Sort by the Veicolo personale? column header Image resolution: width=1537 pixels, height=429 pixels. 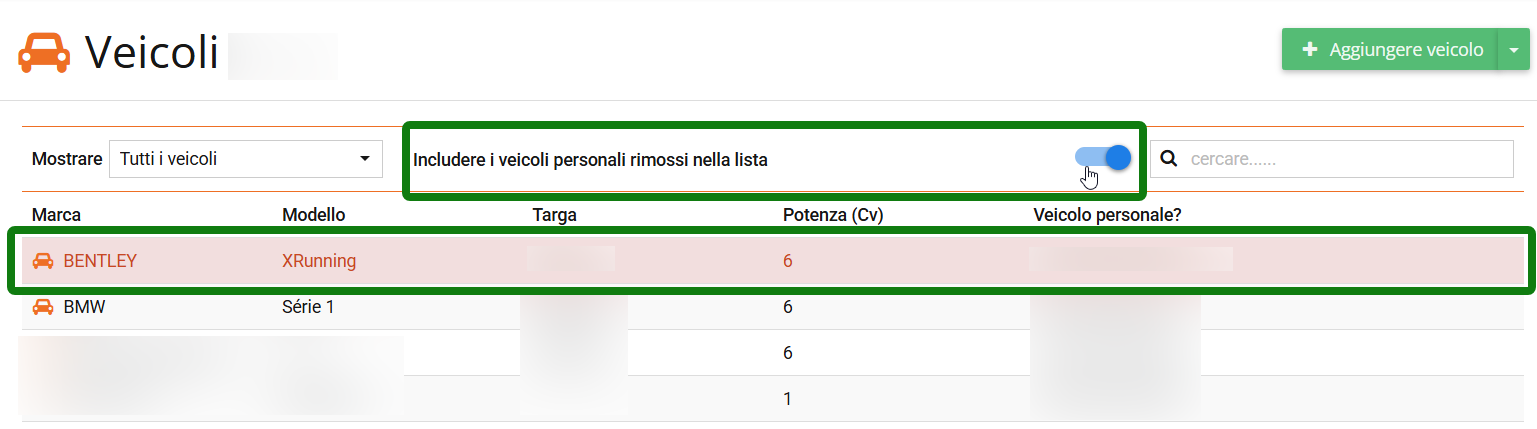(x=1107, y=215)
